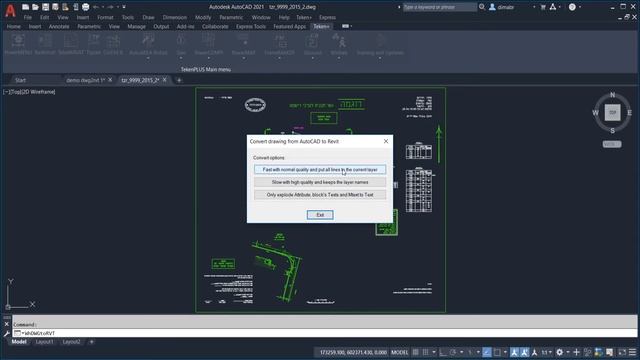Click the keyword search input field
The image size is (640, 360).
click(440, 7)
